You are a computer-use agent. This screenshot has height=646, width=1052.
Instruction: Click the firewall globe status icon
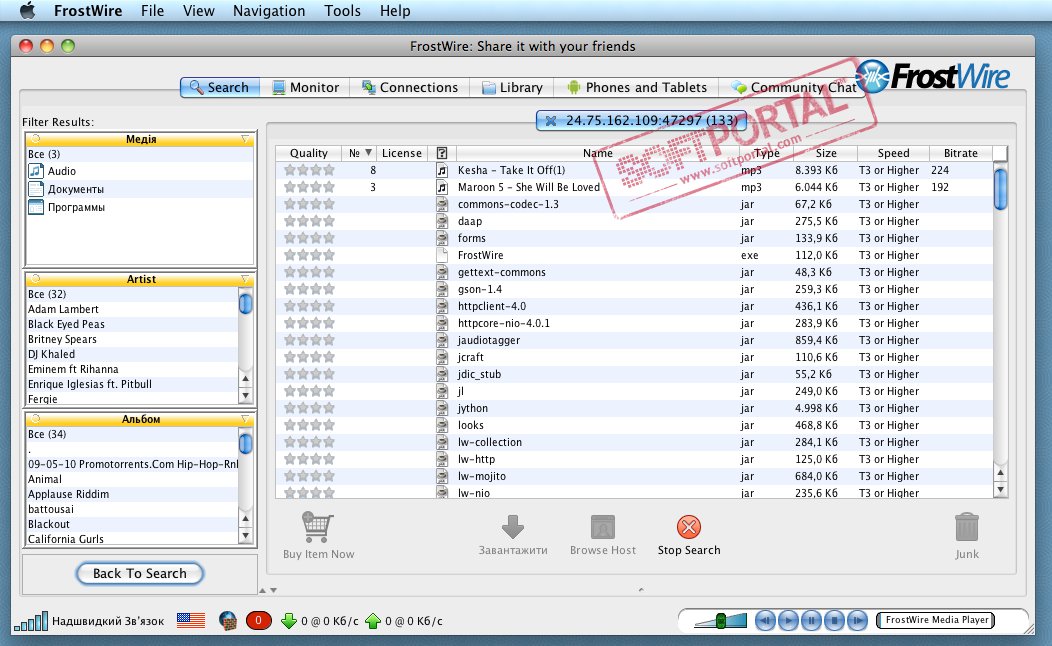pyautogui.click(x=228, y=621)
